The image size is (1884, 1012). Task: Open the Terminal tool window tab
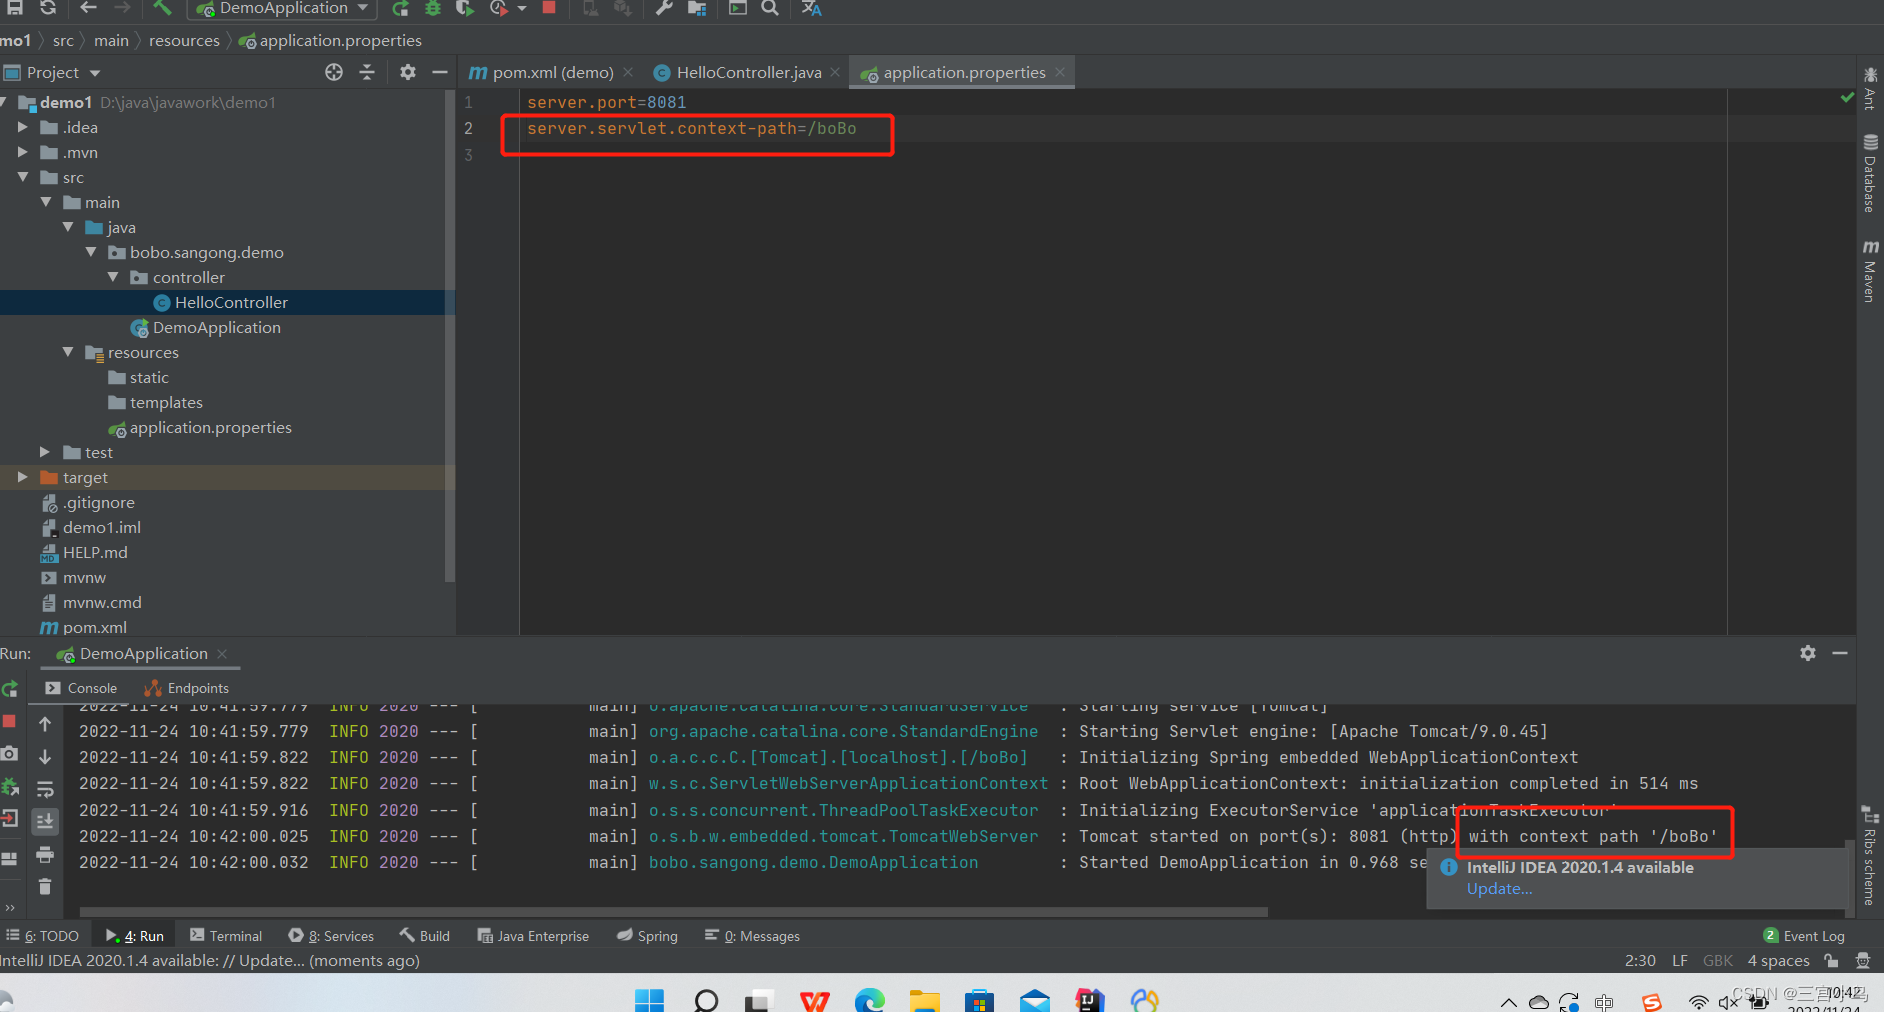234,935
